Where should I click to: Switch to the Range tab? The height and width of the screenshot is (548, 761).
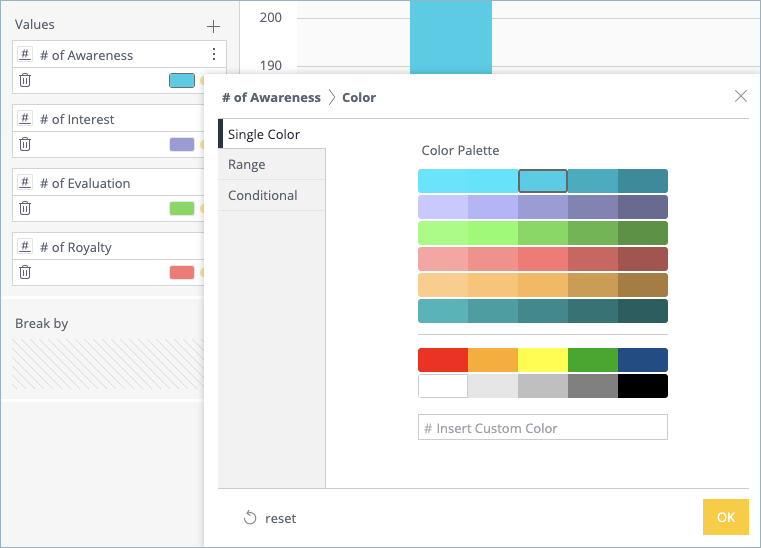click(247, 164)
